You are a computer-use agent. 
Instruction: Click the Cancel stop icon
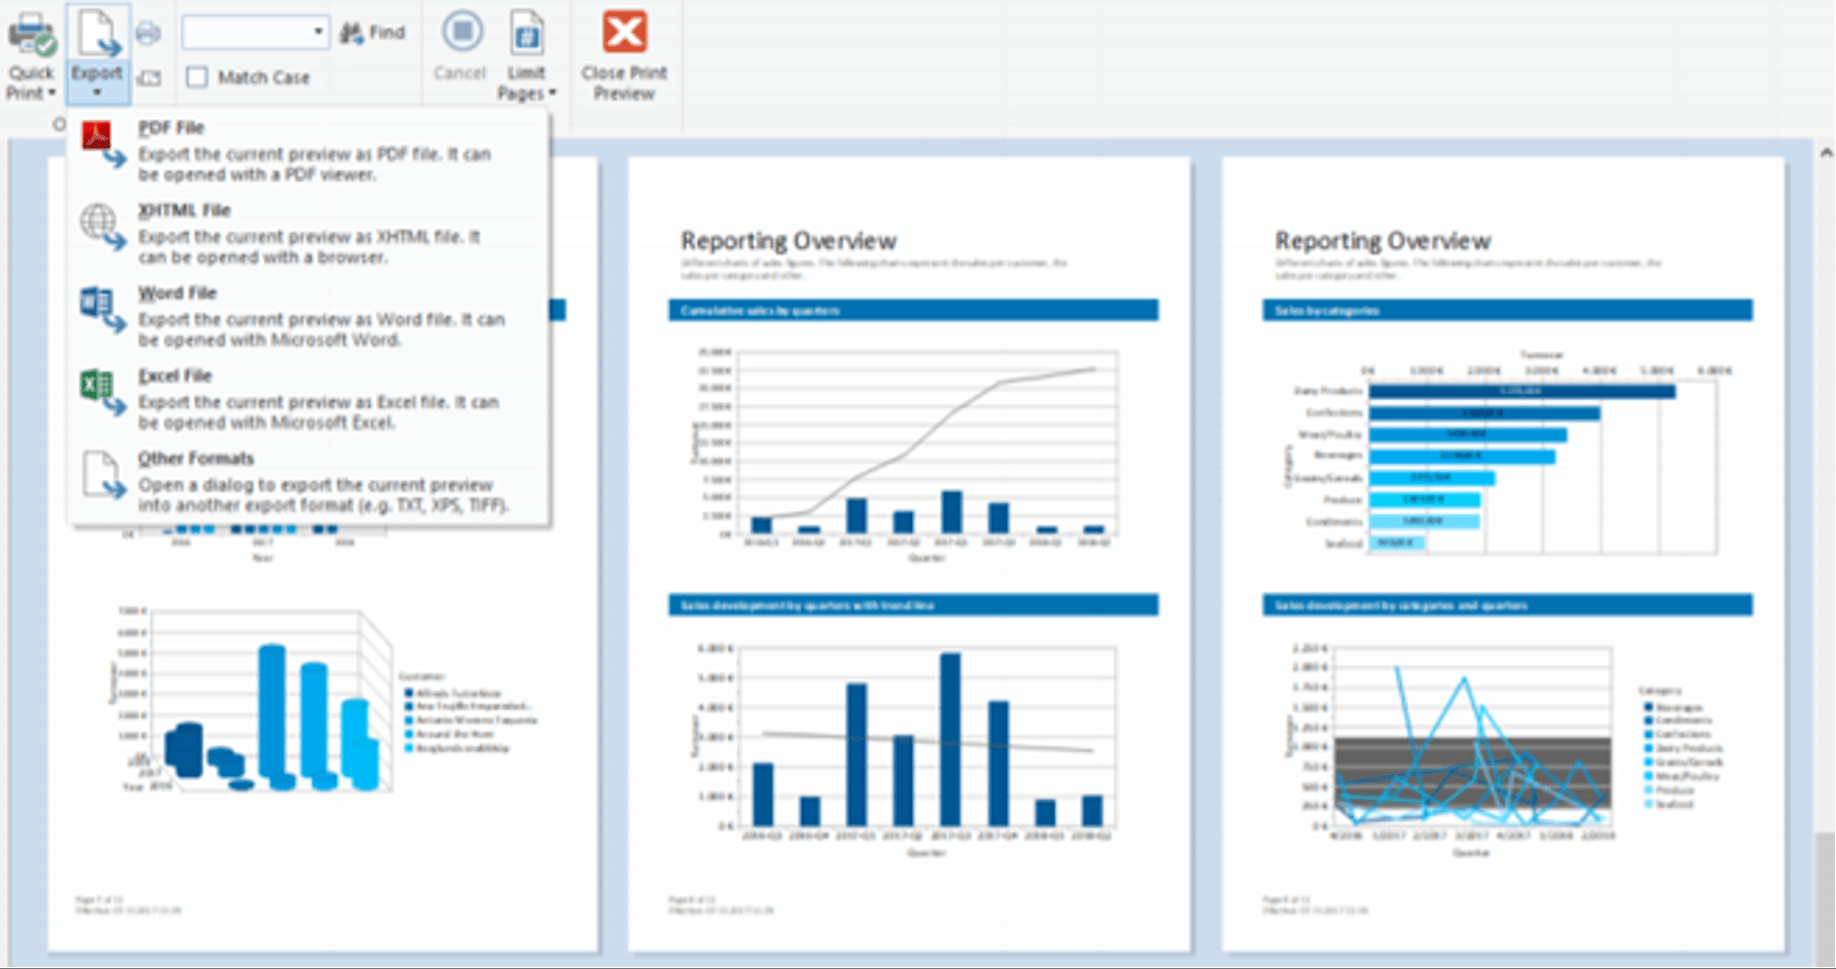tap(462, 32)
